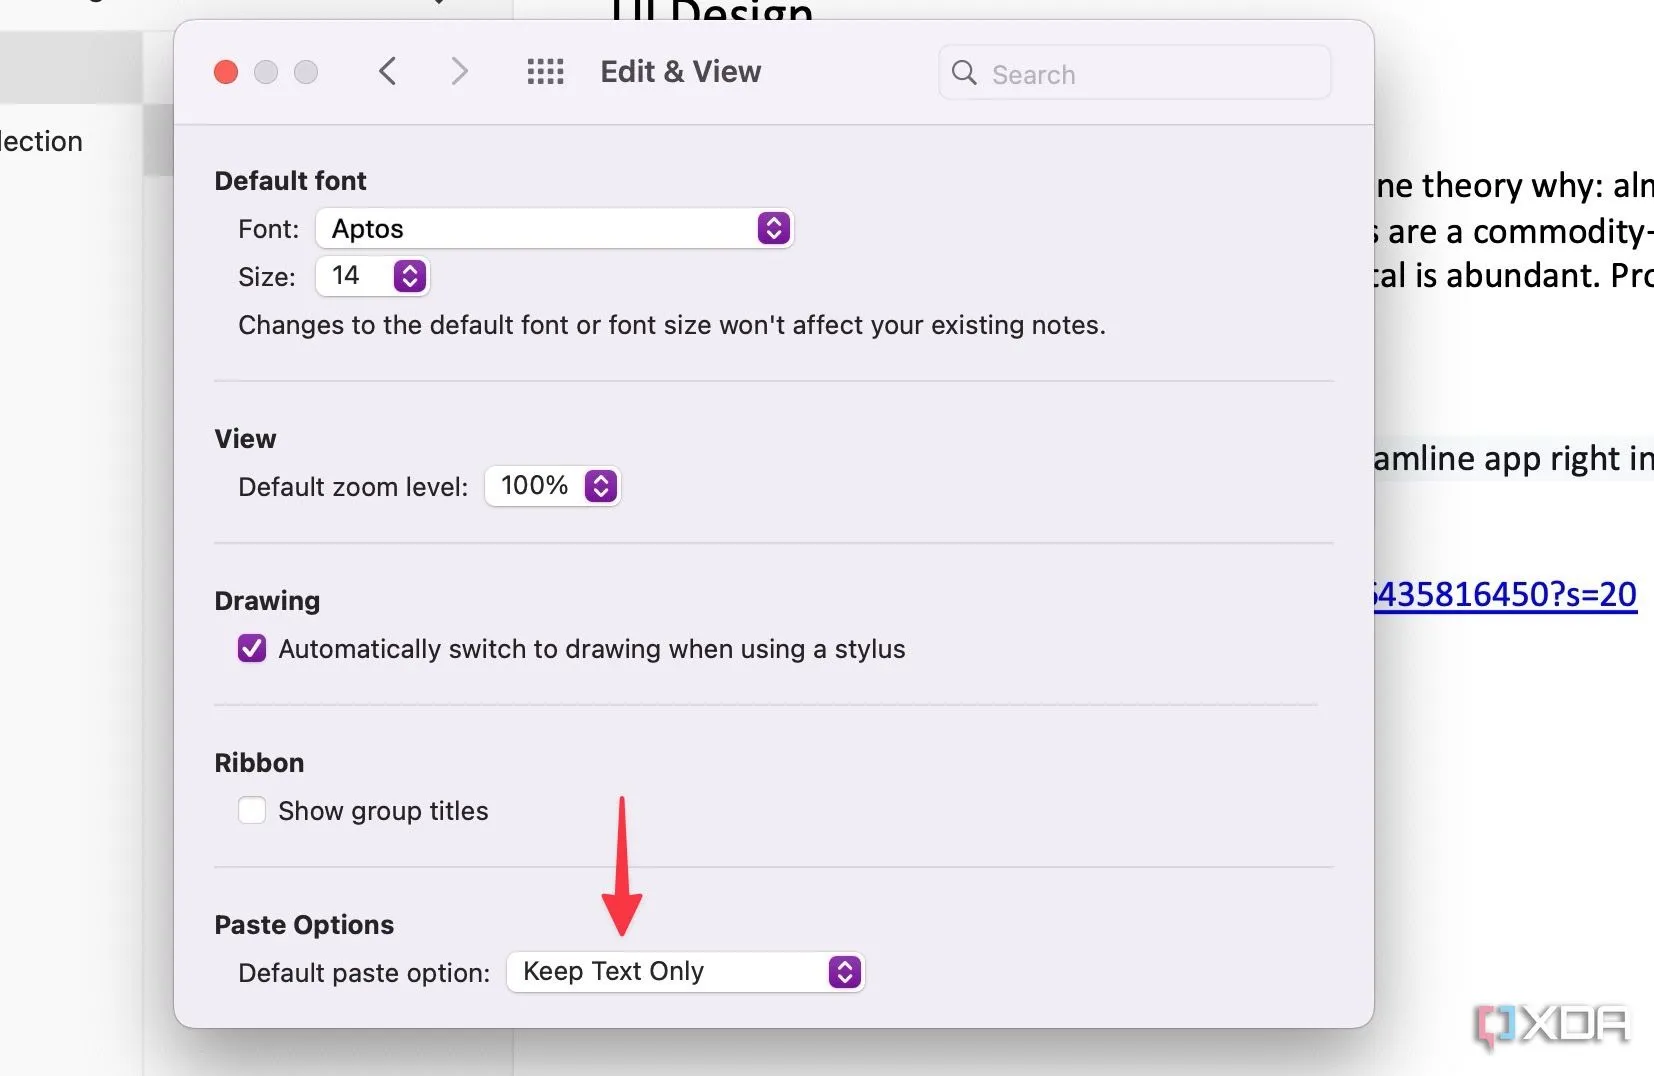Go forward with the right chevron
This screenshot has height=1076, width=1654.
click(459, 71)
